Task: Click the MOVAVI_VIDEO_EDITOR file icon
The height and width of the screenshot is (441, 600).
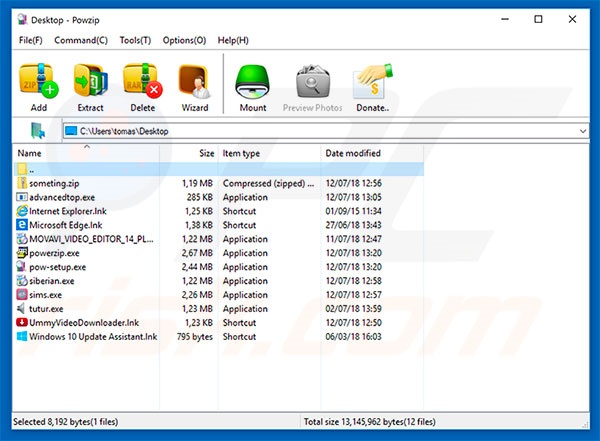Action: click(x=22, y=238)
